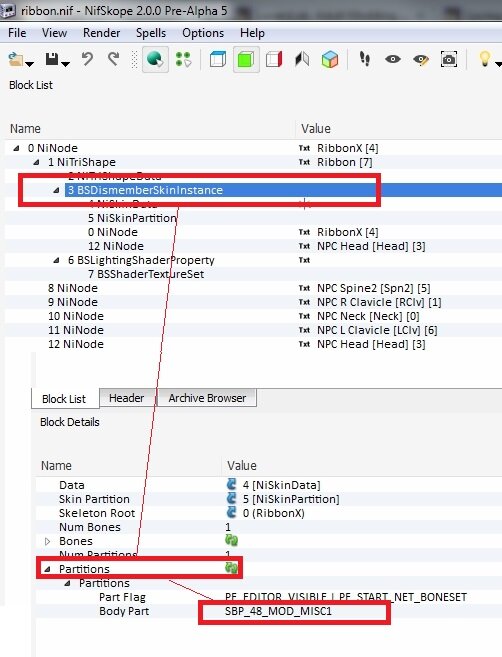Click Block List Name column header
The image size is (502, 657).
(x=25, y=129)
